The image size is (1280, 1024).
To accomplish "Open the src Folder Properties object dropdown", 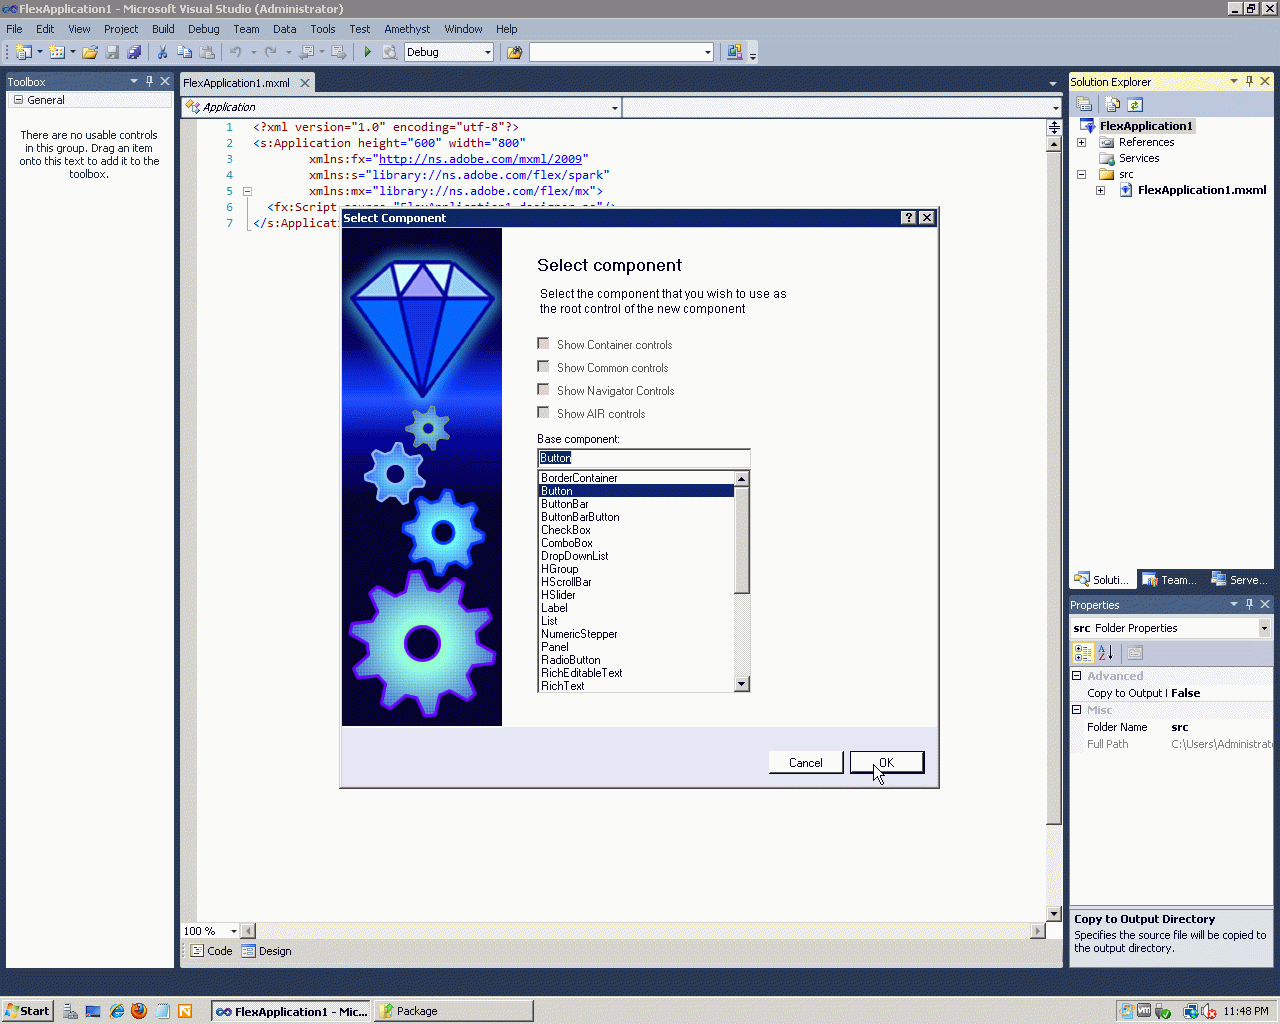I will pos(1264,628).
